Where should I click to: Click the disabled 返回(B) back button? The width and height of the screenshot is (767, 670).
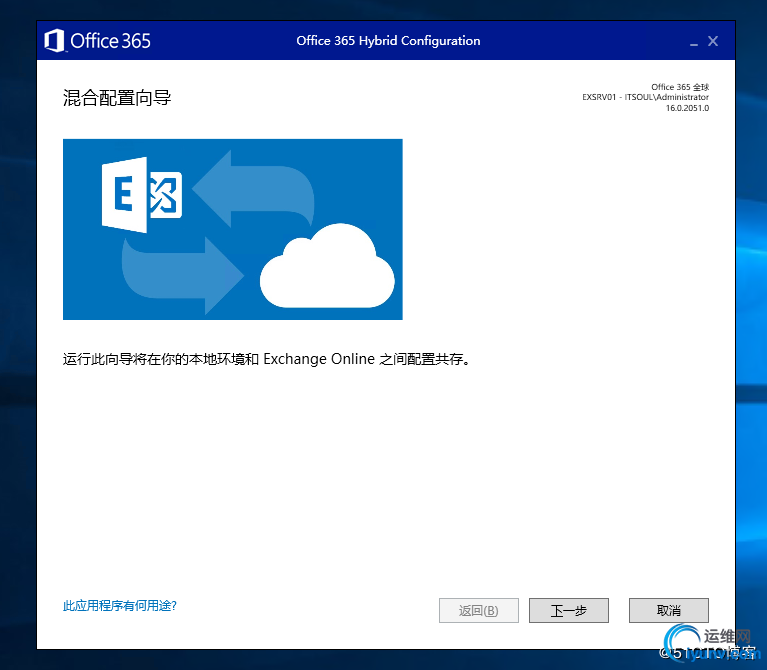tap(478, 610)
